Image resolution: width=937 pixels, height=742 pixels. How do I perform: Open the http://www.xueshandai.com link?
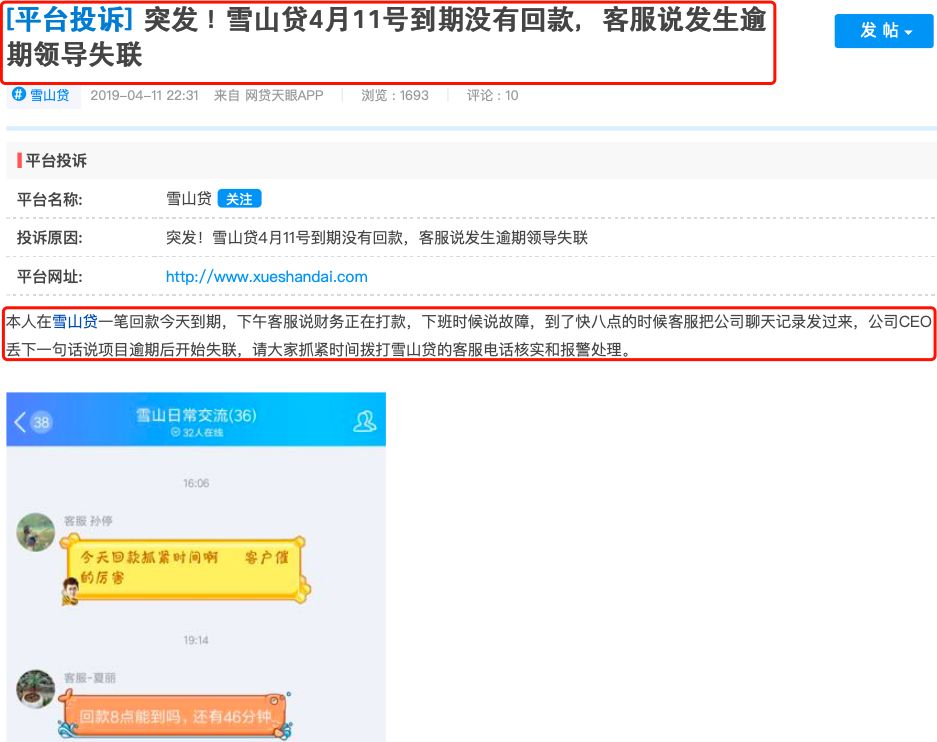(267, 277)
